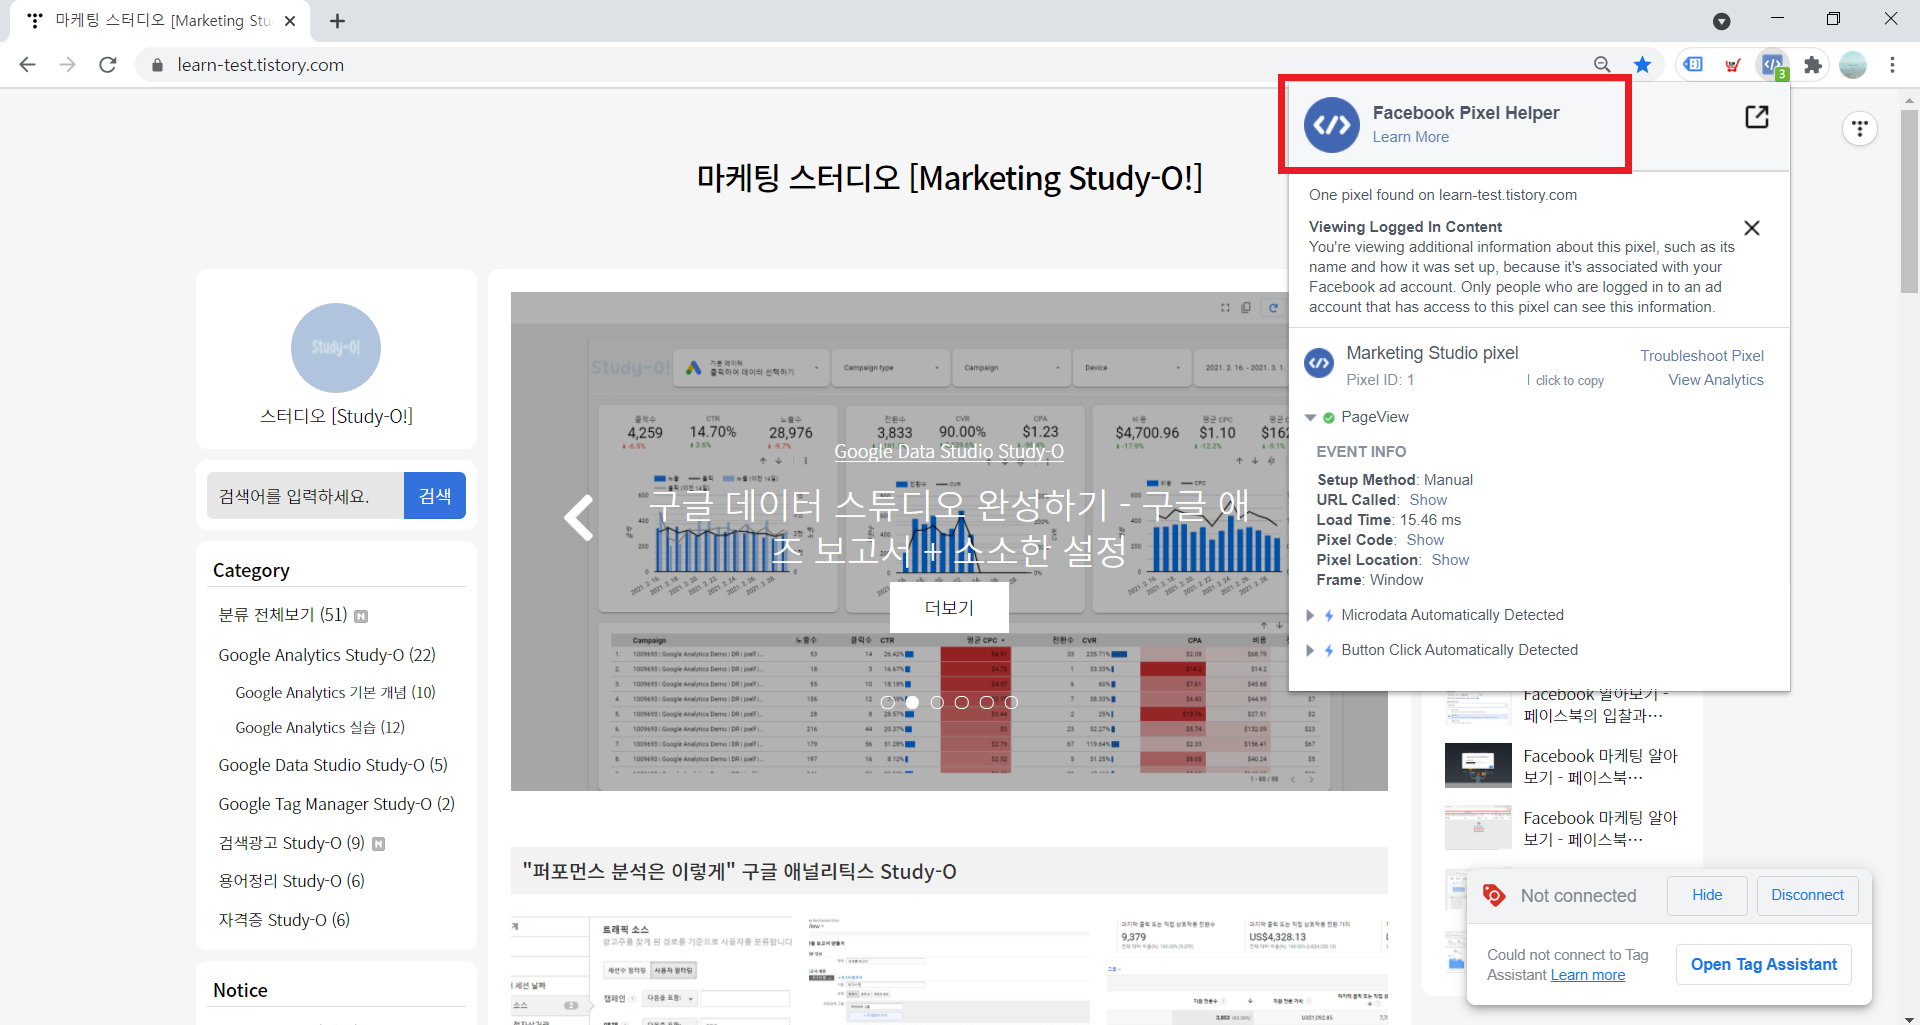Click Open Tag Assistant button
This screenshot has width=1920, height=1025.
[x=1764, y=964]
